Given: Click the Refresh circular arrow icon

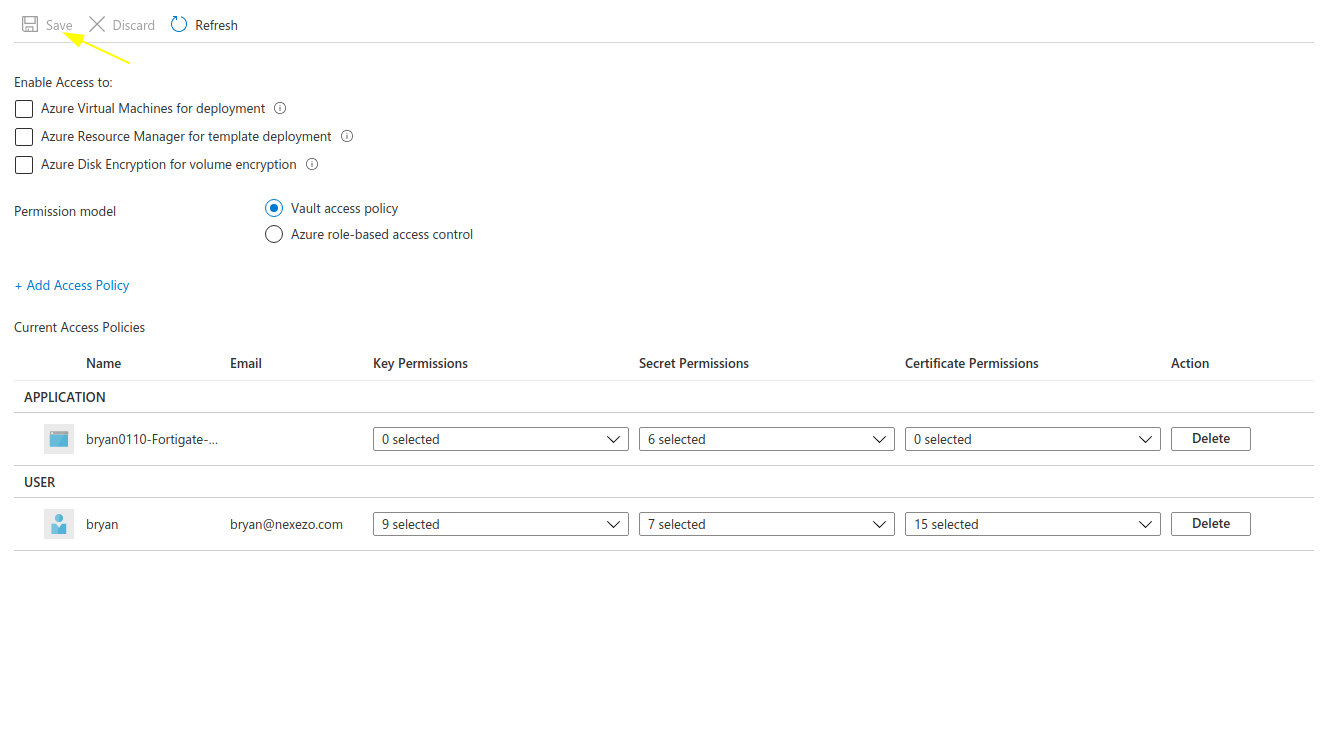Looking at the screenshot, I should pos(179,24).
